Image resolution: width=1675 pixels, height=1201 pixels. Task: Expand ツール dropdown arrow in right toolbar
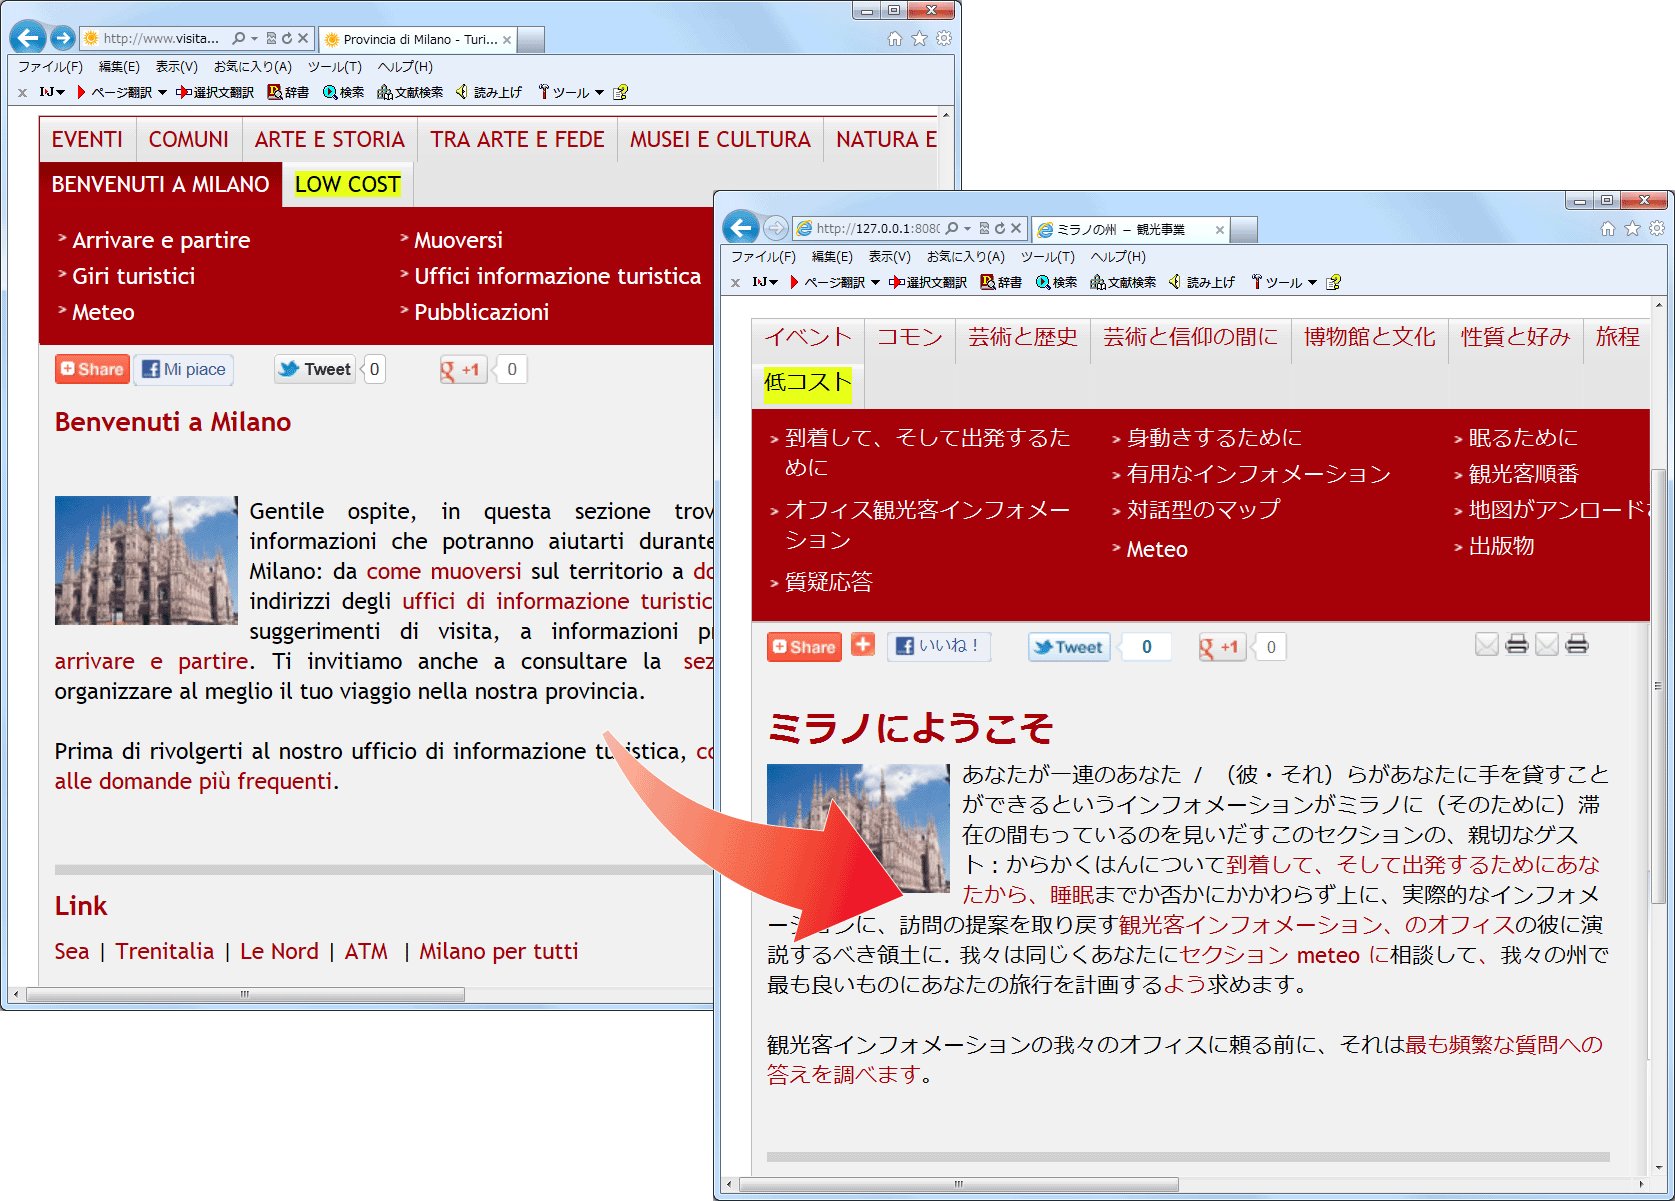pos(1312,283)
